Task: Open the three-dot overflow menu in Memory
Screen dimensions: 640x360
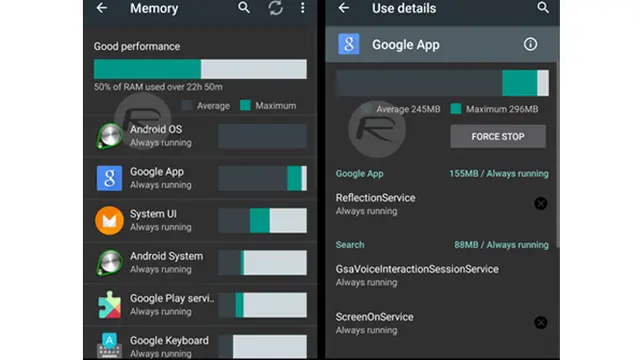Action: pos(302,8)
